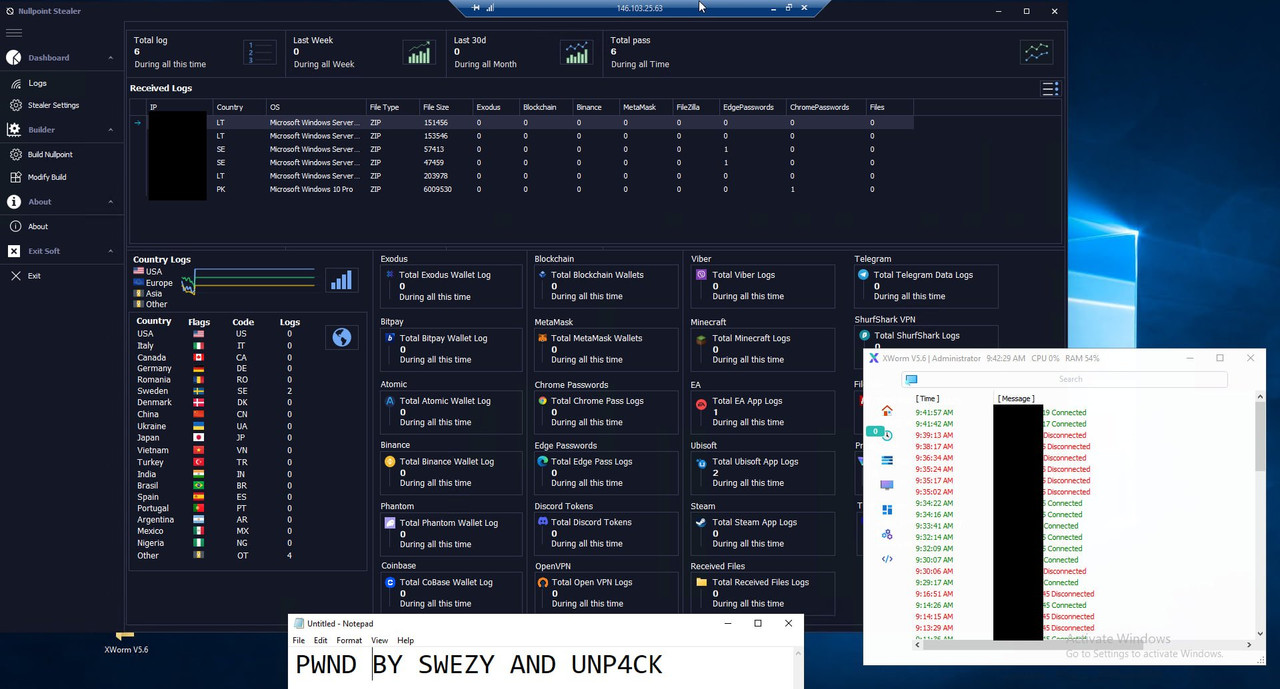The image size is (1280, 689).
Task: Select the XWorm V5.6 desktop icon
Action: [x=126, y=642]
